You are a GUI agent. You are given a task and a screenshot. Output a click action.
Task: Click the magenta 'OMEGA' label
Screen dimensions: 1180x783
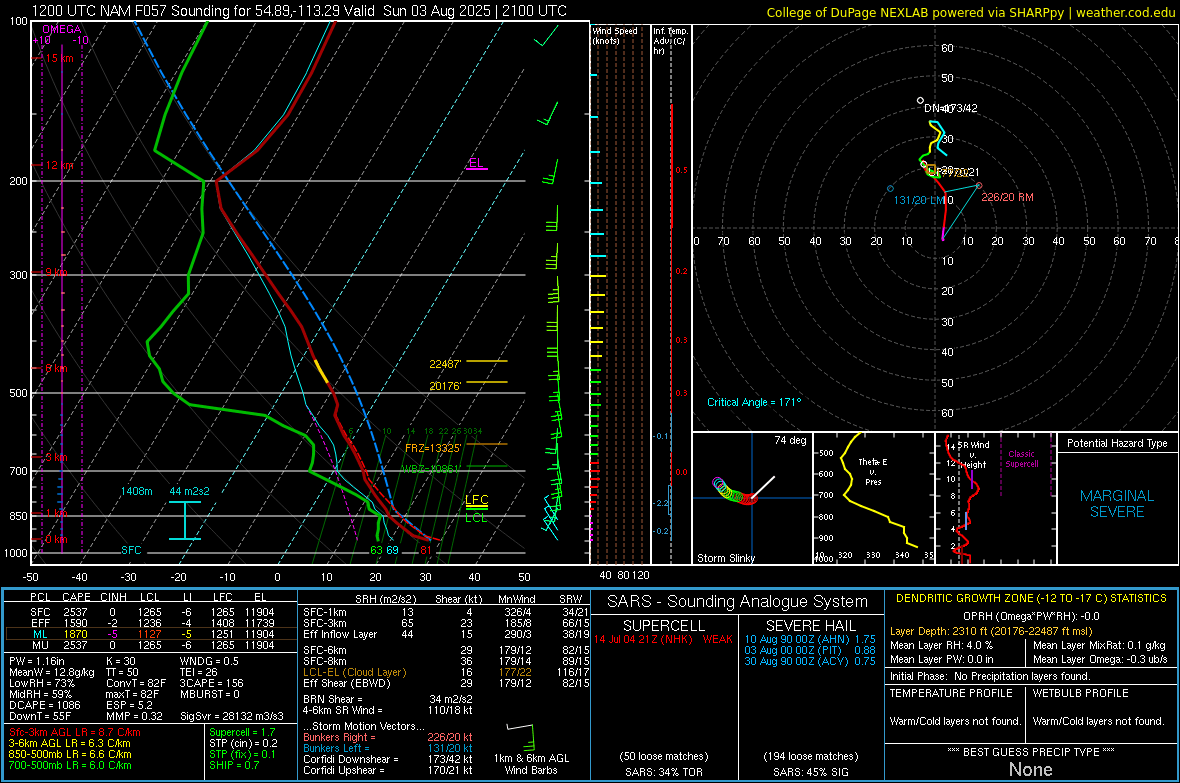click(x=62, y=29)
